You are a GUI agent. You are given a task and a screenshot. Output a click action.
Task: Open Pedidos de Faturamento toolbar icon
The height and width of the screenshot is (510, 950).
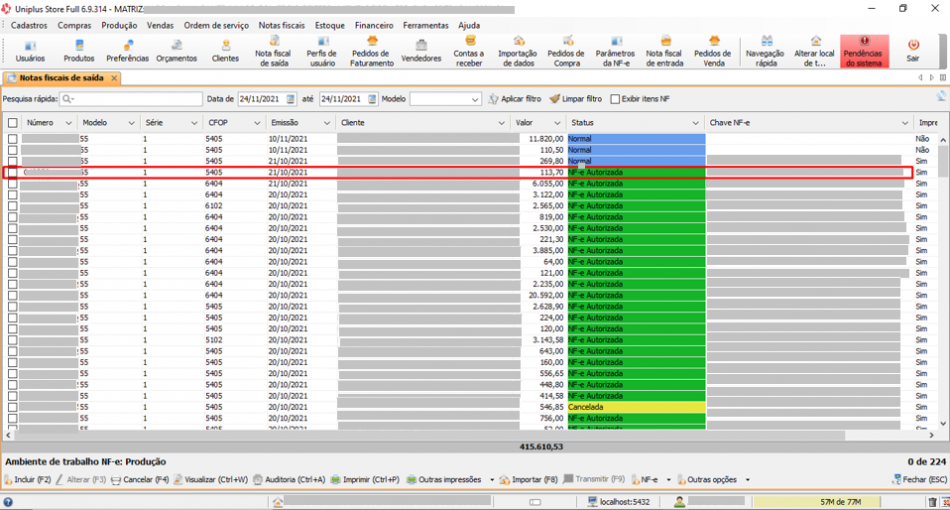click(x=371, y=51)
